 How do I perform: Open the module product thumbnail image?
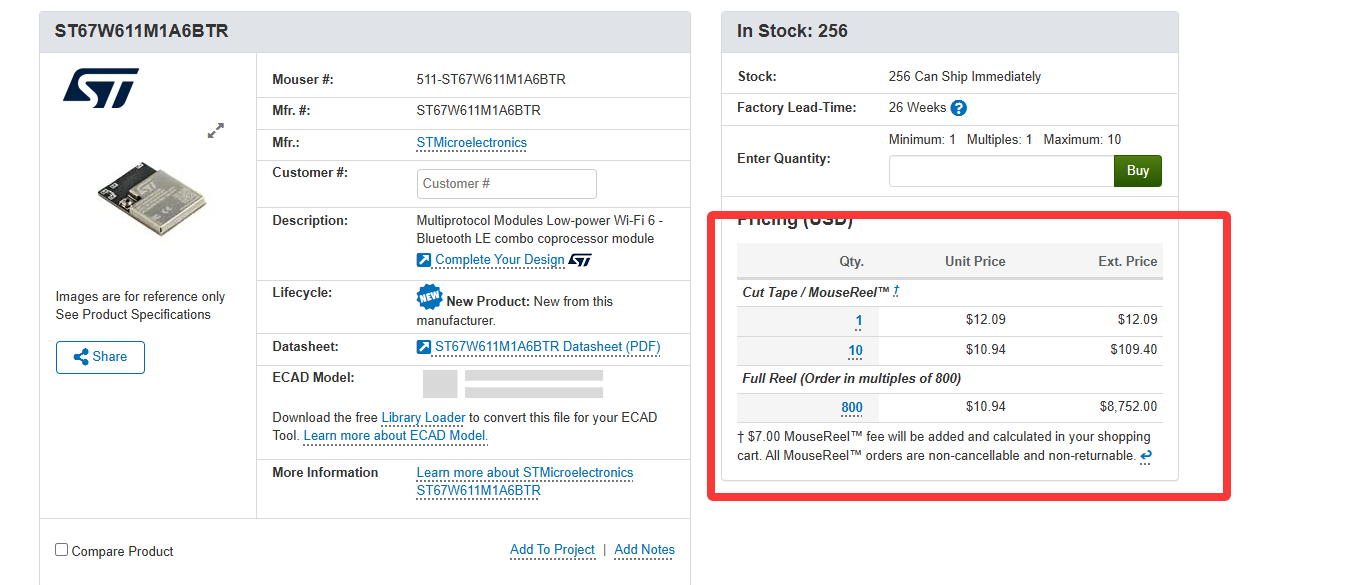click(153, 197)
